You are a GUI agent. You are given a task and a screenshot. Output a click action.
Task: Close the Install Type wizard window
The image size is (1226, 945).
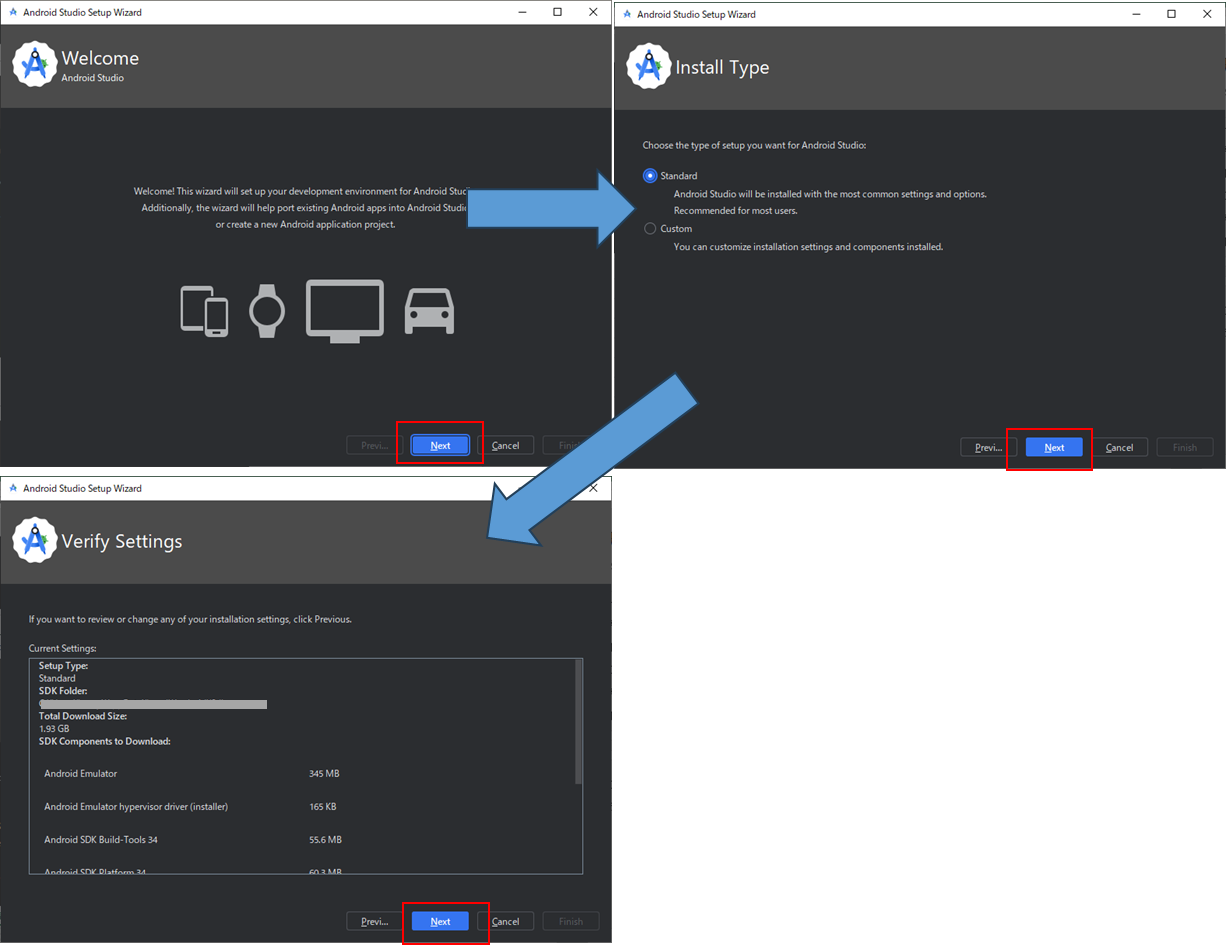coord(1207,14)
